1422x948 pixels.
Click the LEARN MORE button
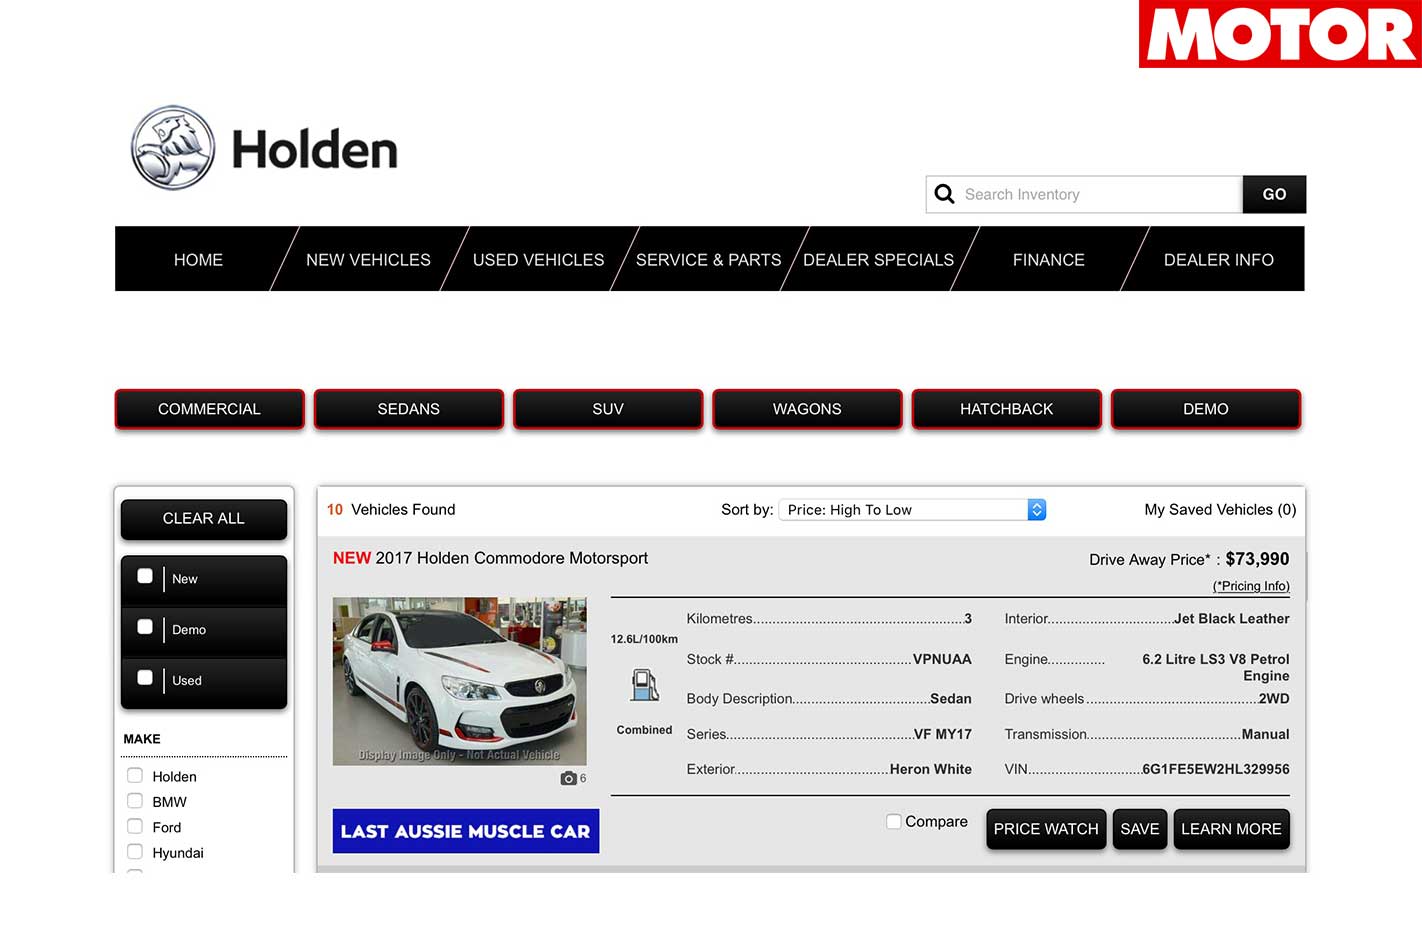click(1231, 829)
